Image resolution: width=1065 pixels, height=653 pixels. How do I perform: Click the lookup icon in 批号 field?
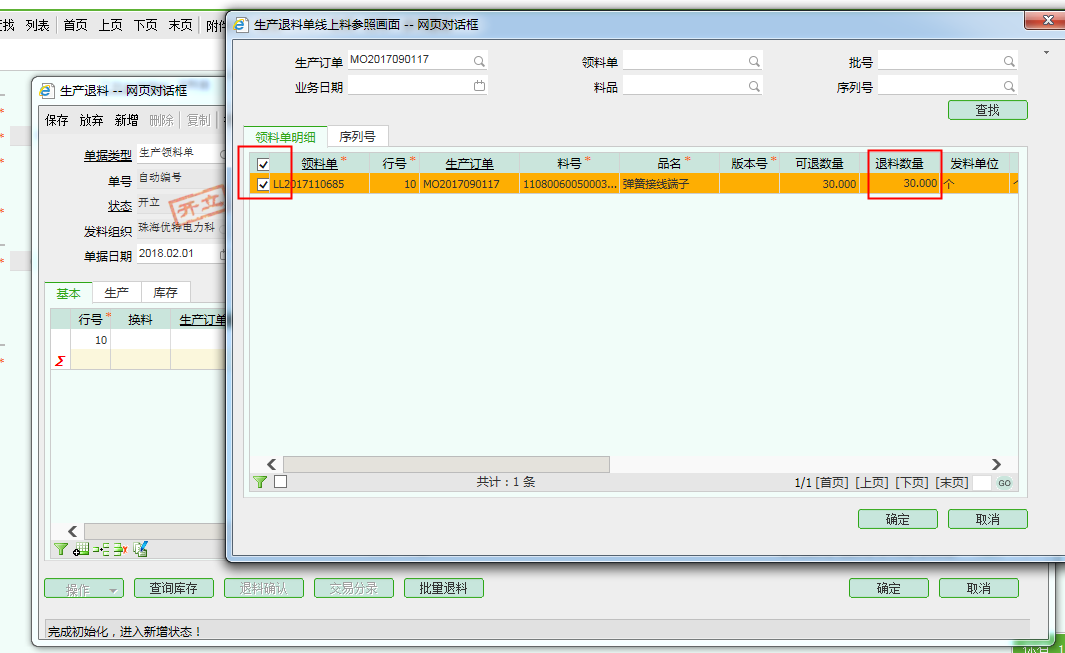(x=1009, y=61)
